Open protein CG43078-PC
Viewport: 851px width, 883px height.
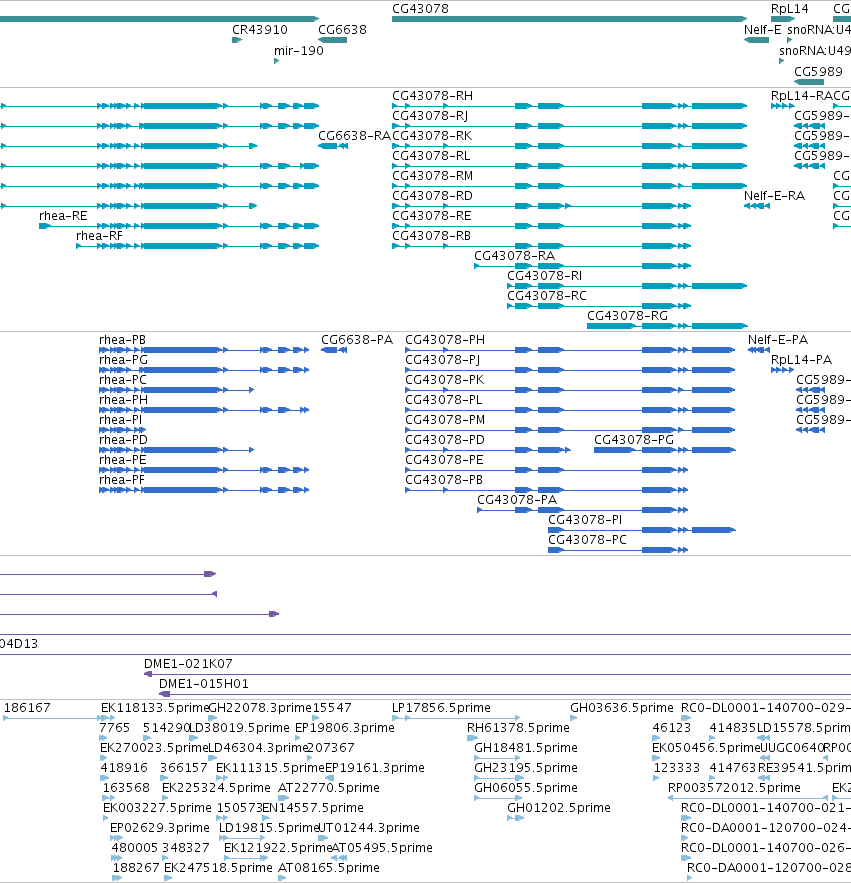pyautogui.click(x=618, y=550)
